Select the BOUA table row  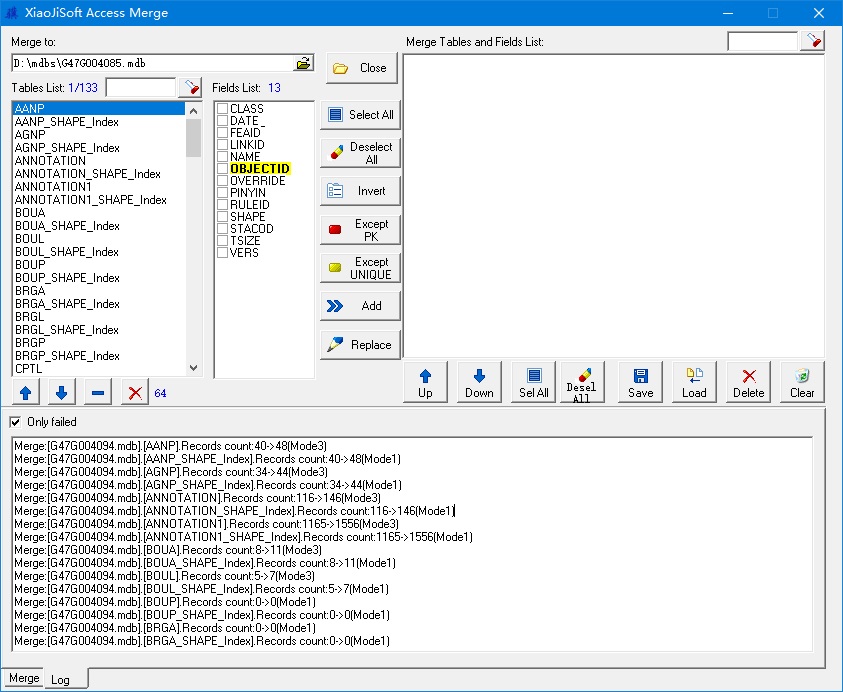coord(98,212)
